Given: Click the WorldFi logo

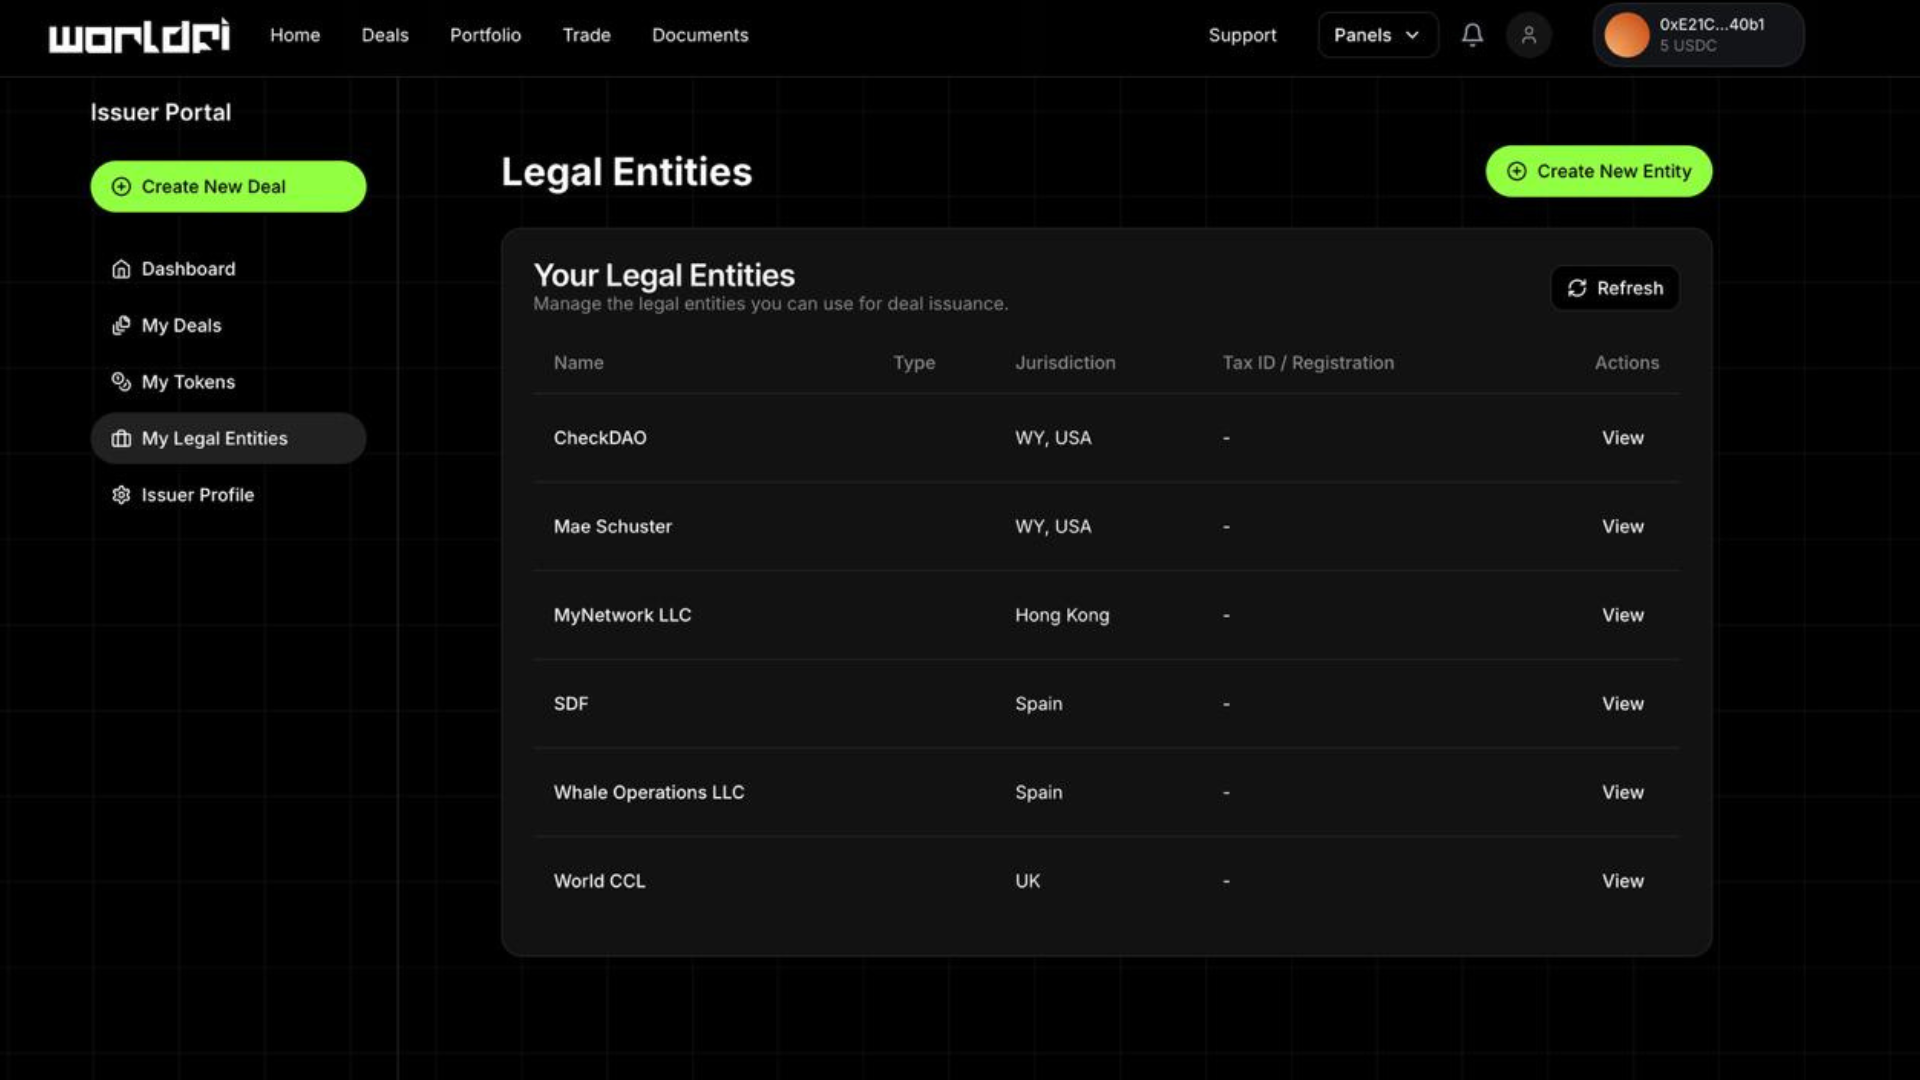Looking at the screenshot, I should pos(139,36).
